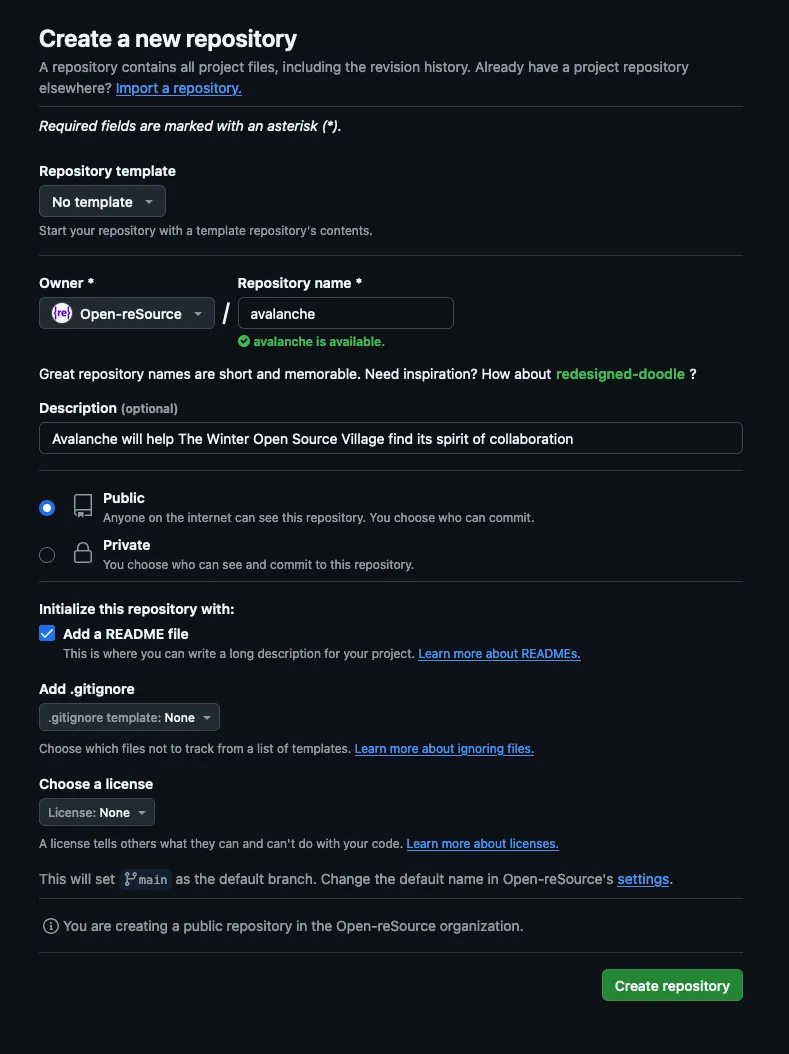This screenshot has width=789, height=1054.
Task: Click the green availability checkmark icon
Action: [244, 341]
